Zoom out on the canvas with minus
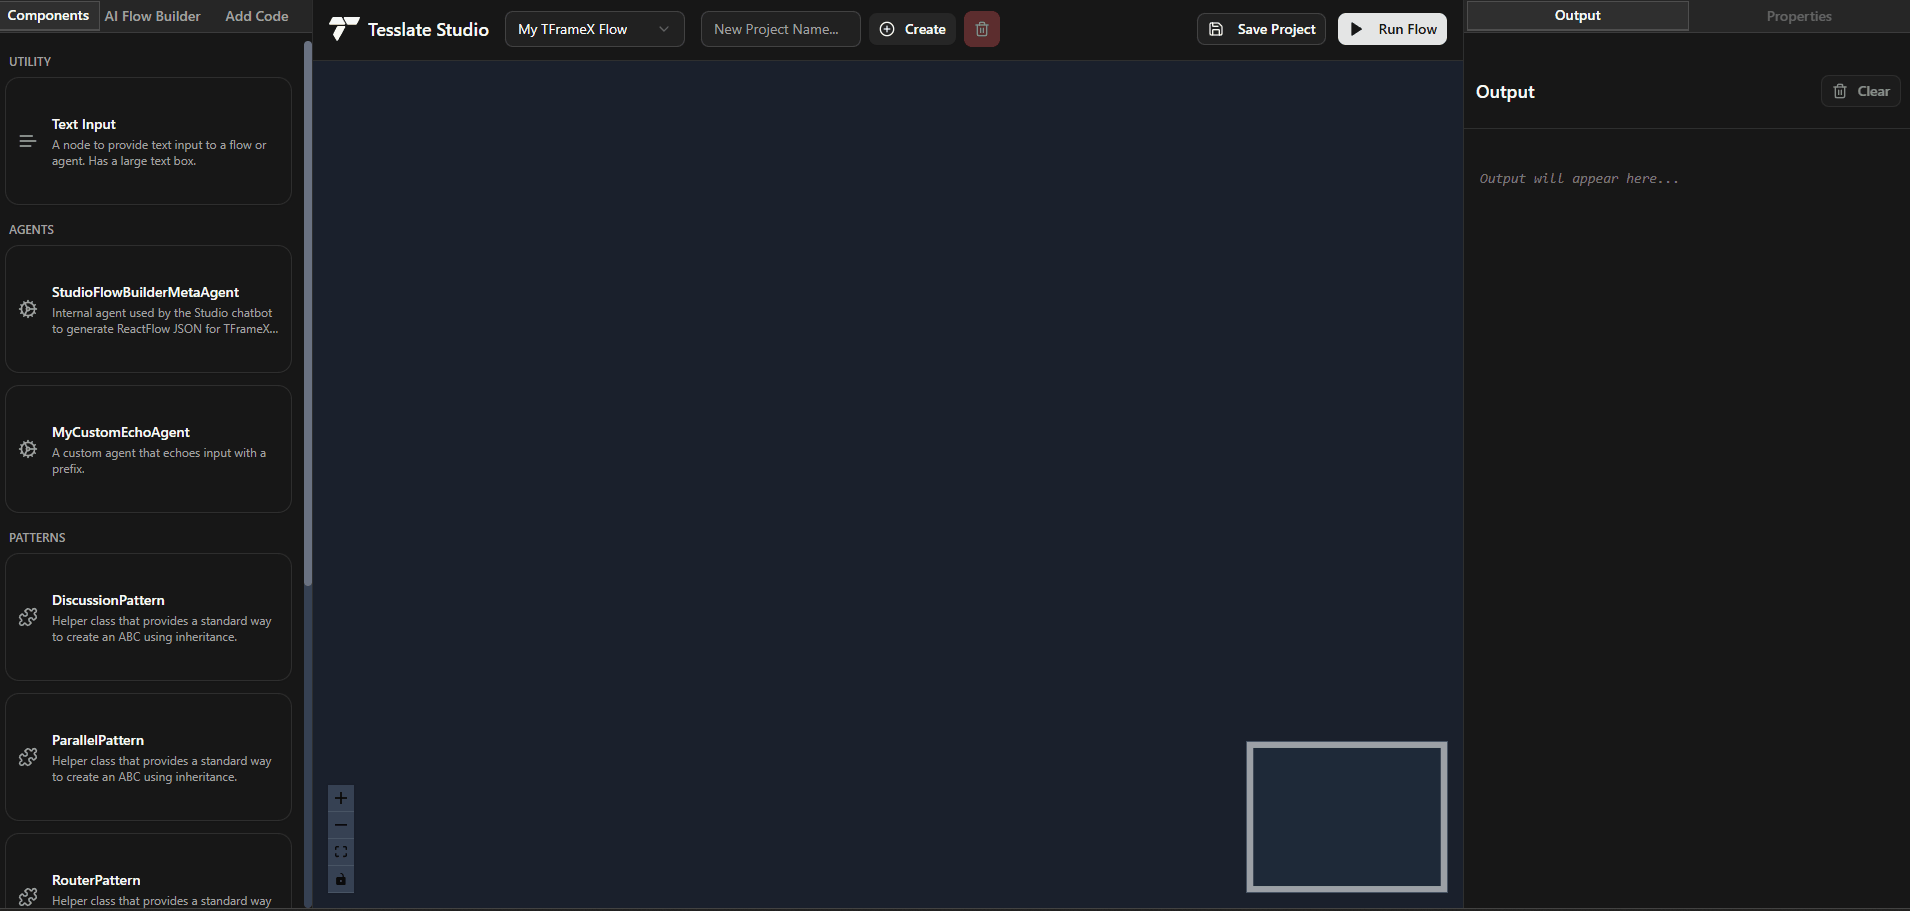This screenshot has width=1910, height=911. tap(341, 825)
